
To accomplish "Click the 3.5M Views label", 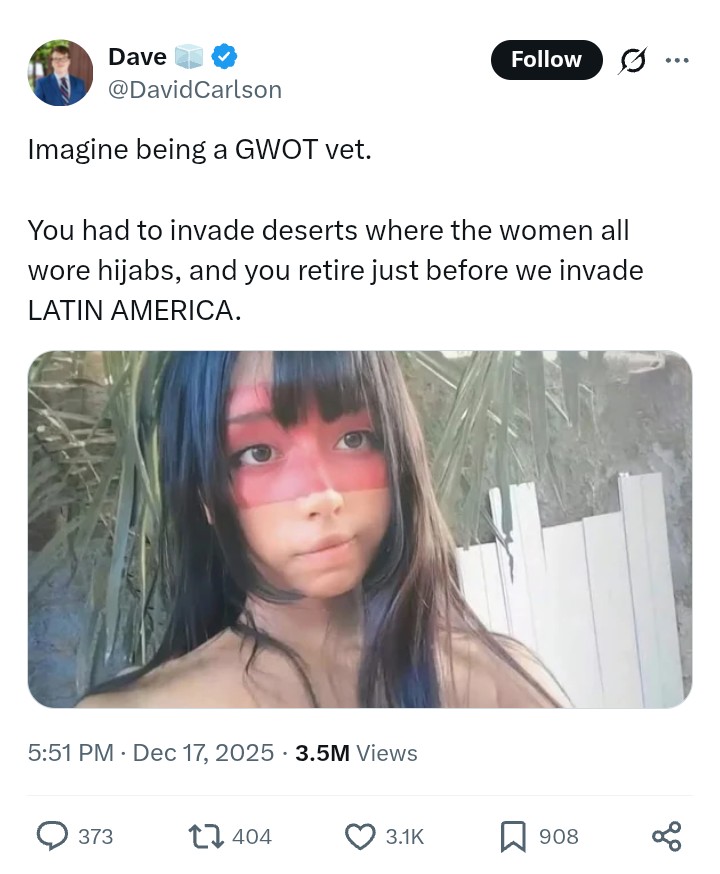I will (356, 753).
